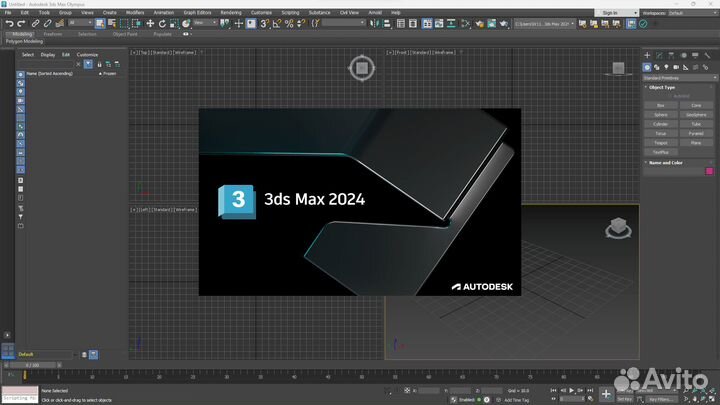Click the Cone primitive button
The image size is (720, 405).
696,106
